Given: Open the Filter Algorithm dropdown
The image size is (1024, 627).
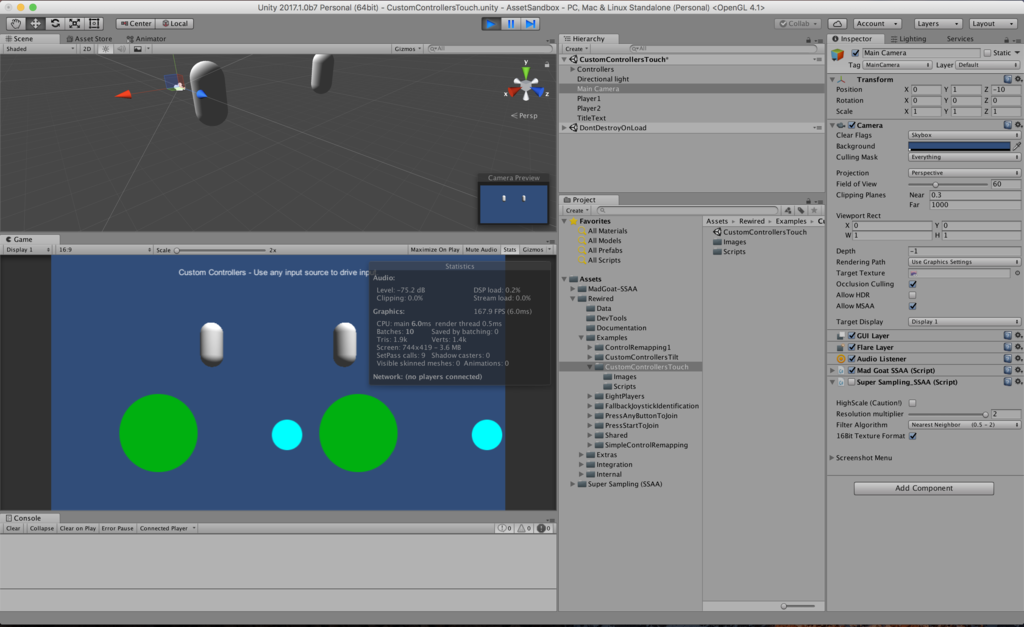Looking at the screenshot, I should point(964,425).
